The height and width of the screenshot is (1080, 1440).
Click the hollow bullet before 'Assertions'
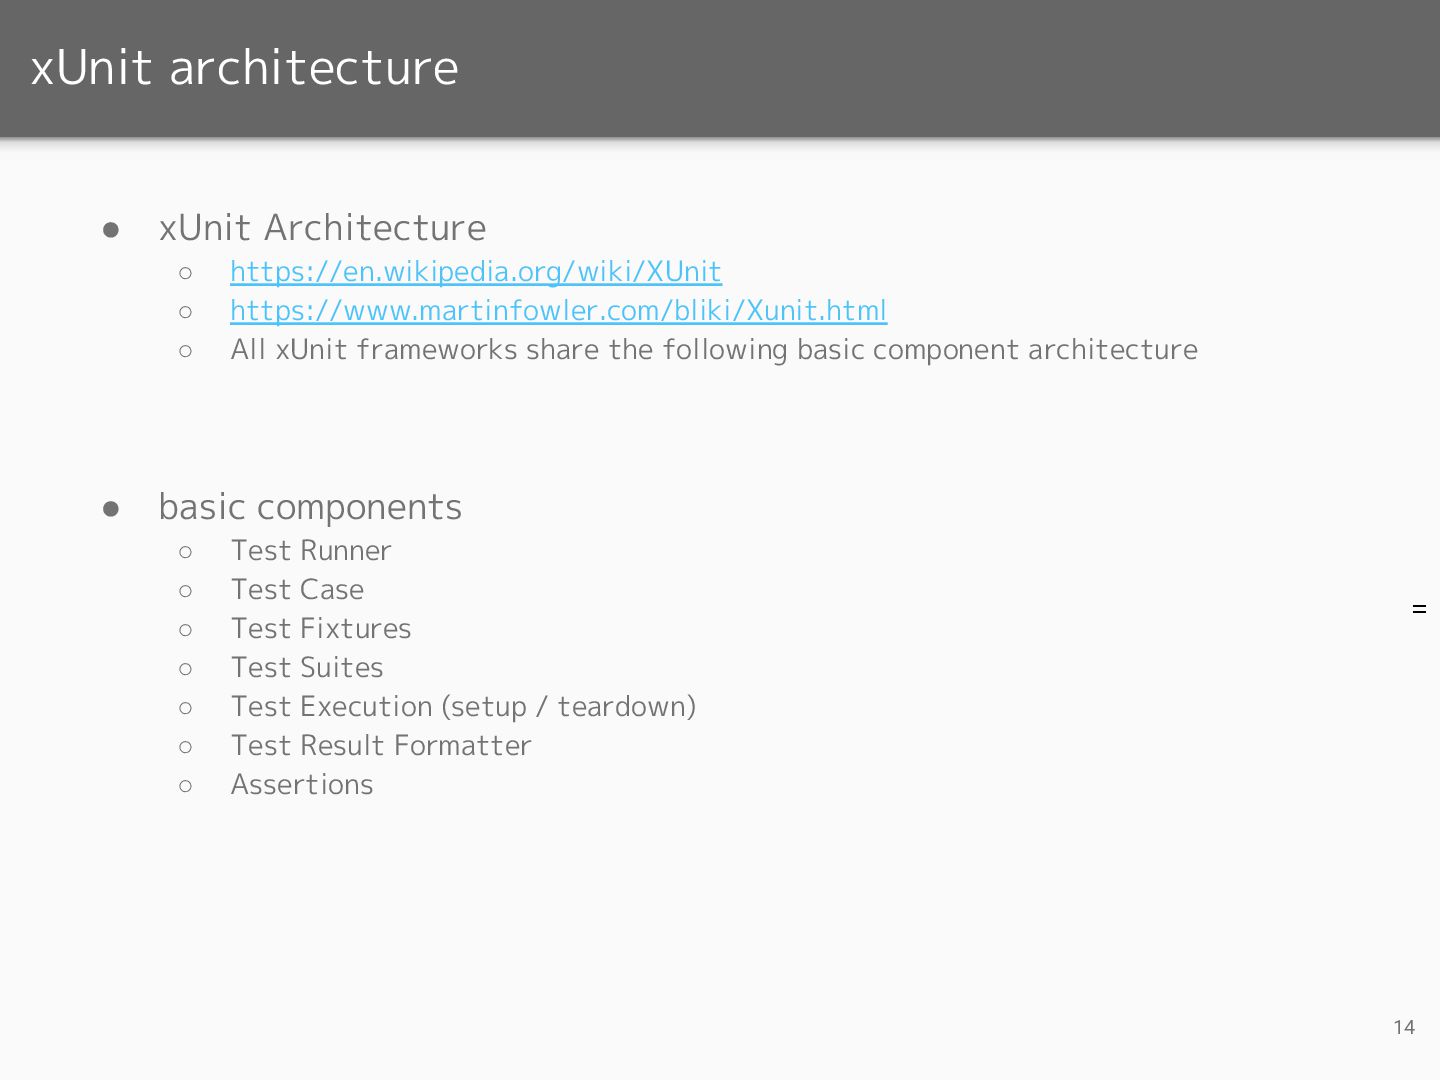click(x=186, y=786)
